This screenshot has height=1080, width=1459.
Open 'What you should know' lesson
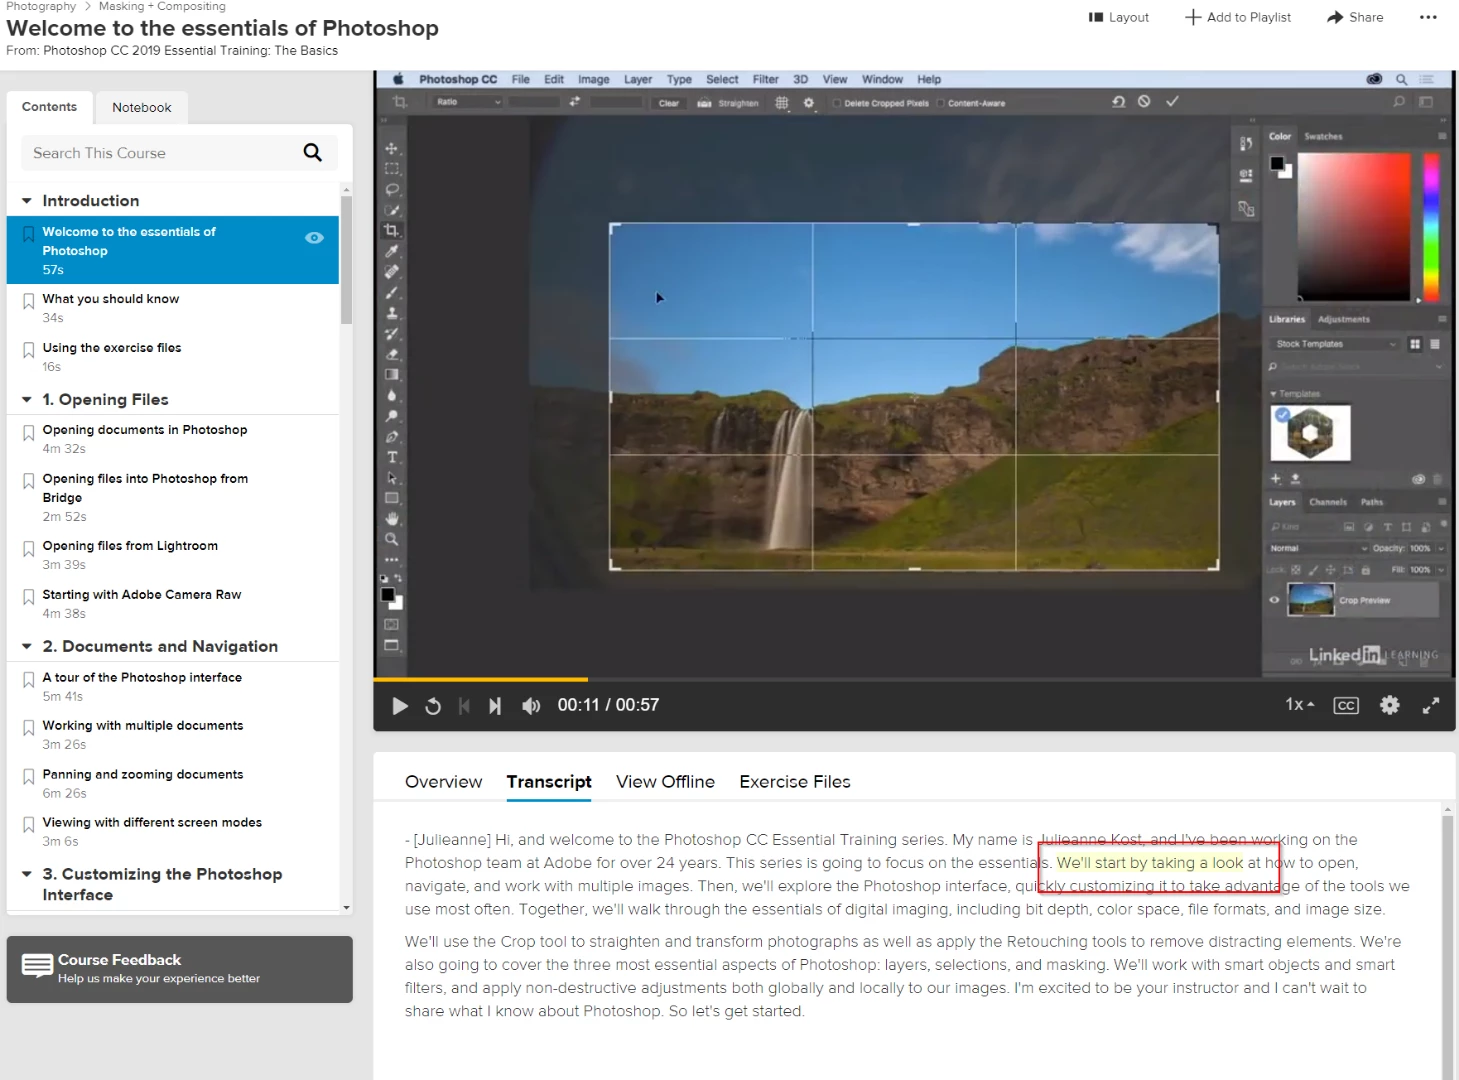point(111,299)
